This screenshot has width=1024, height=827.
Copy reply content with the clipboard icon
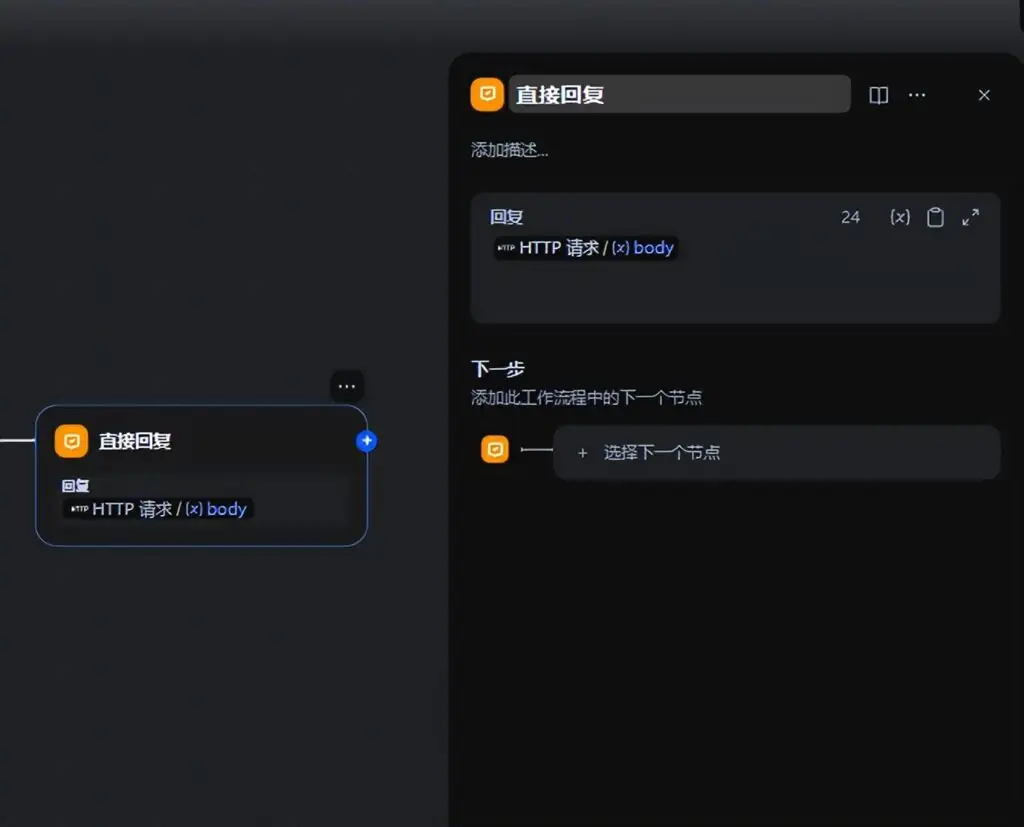pos(935,217)
